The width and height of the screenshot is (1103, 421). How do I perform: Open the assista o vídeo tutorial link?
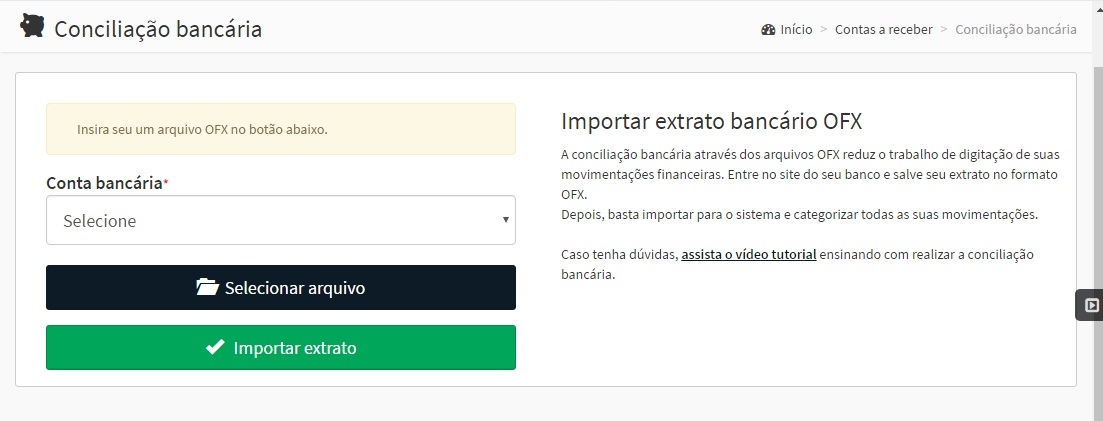pos(748,254)
